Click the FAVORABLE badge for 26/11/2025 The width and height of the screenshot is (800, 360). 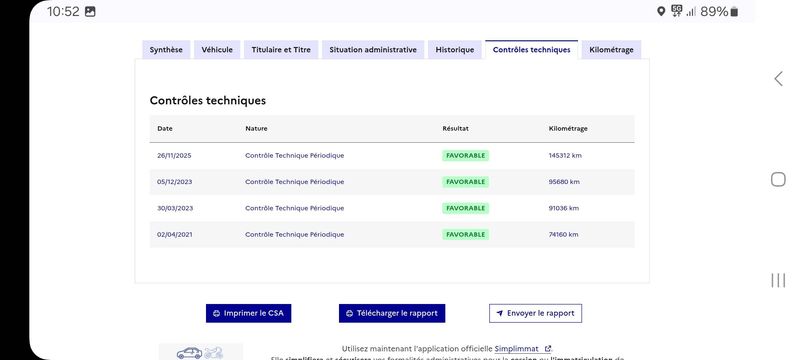point(465,156)
